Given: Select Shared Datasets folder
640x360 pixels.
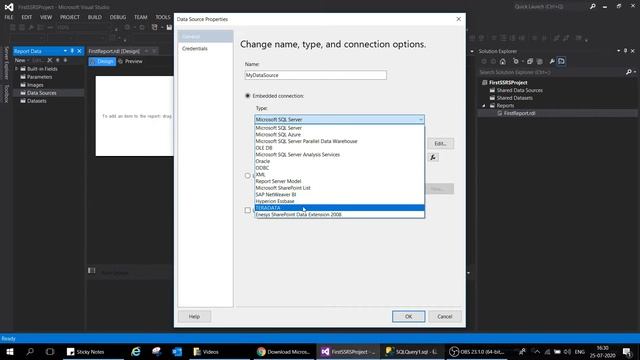Looking at the screenshot, I should point(514,98).
